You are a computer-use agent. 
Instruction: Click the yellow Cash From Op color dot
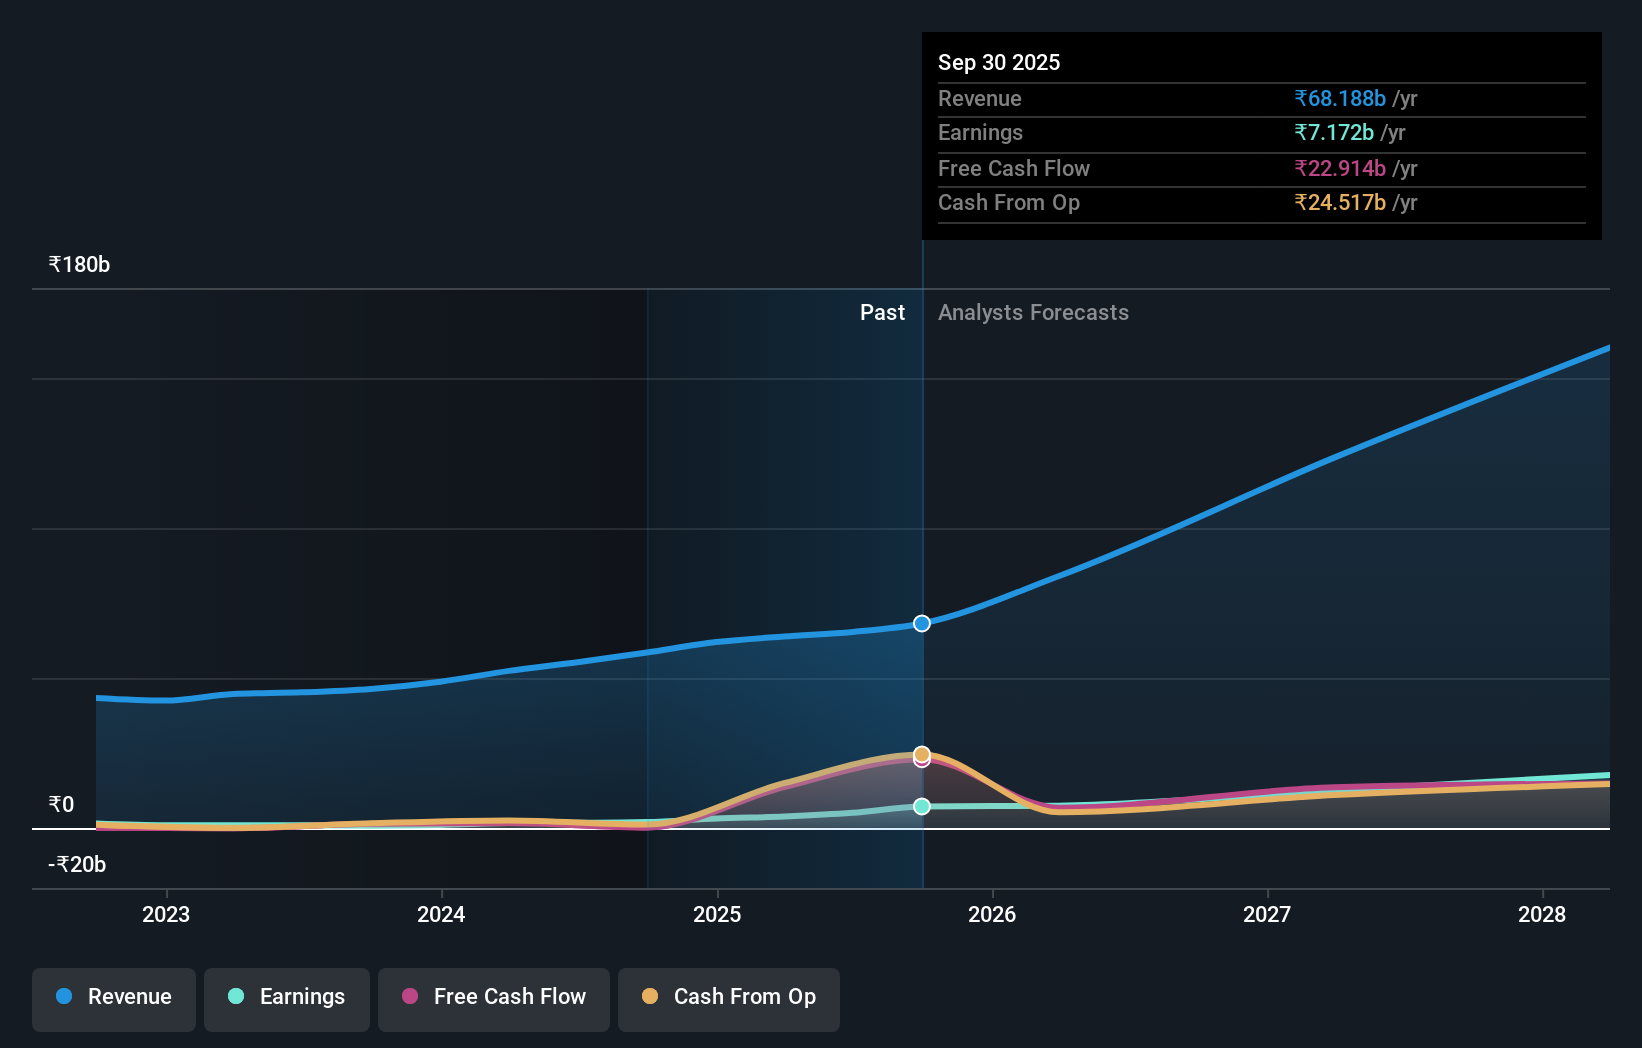pyautogui.click(x=651, y=997)
